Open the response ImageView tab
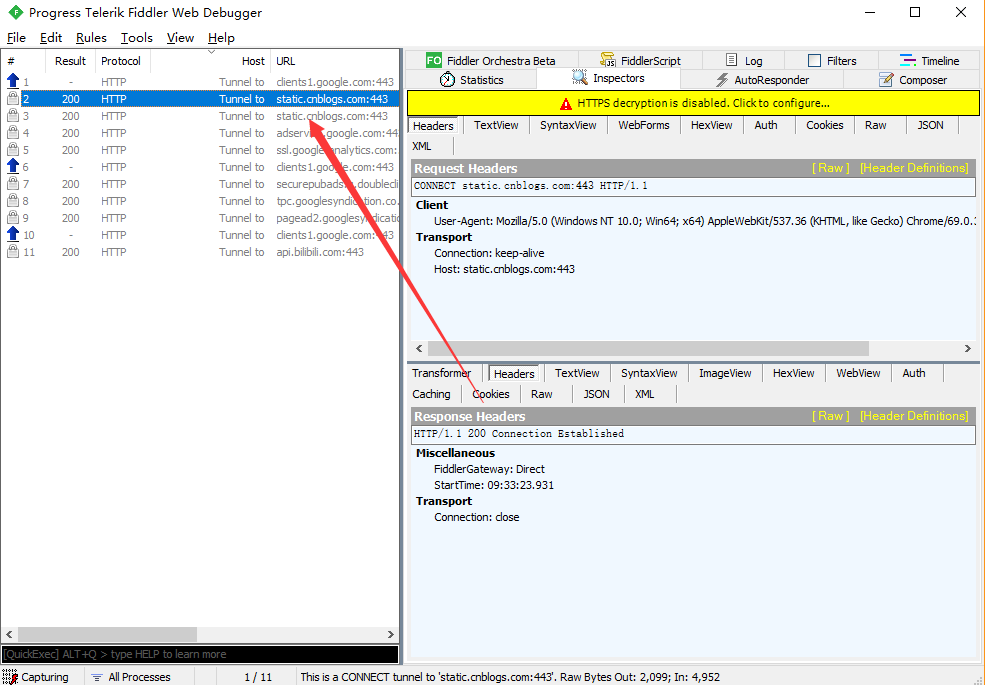Screen dimensions: 985x685 click(725, 373)
